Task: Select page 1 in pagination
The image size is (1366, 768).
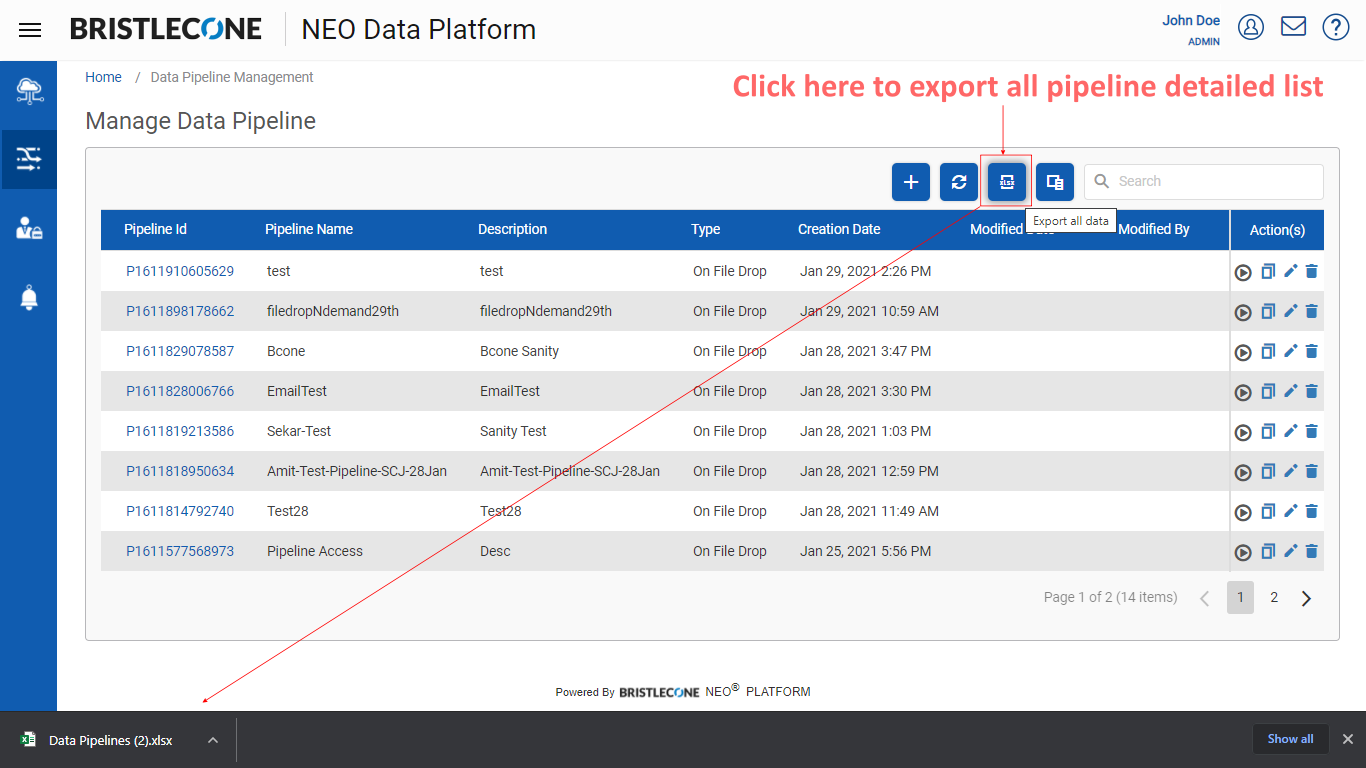Action: point(1240,597)
